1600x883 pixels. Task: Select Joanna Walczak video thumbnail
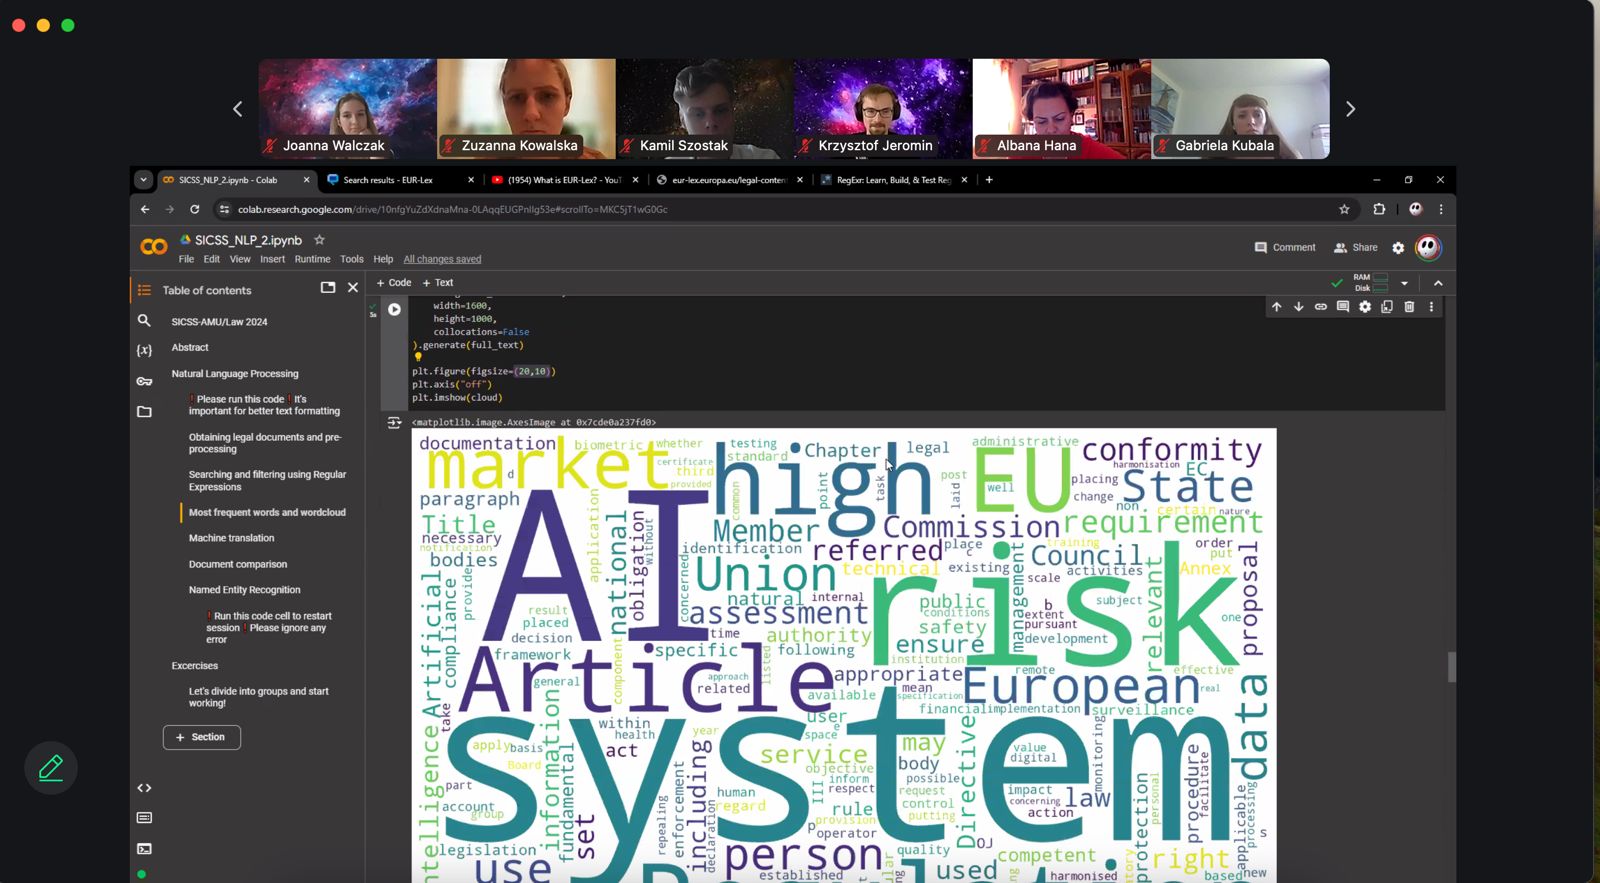(x=347, y=109)
